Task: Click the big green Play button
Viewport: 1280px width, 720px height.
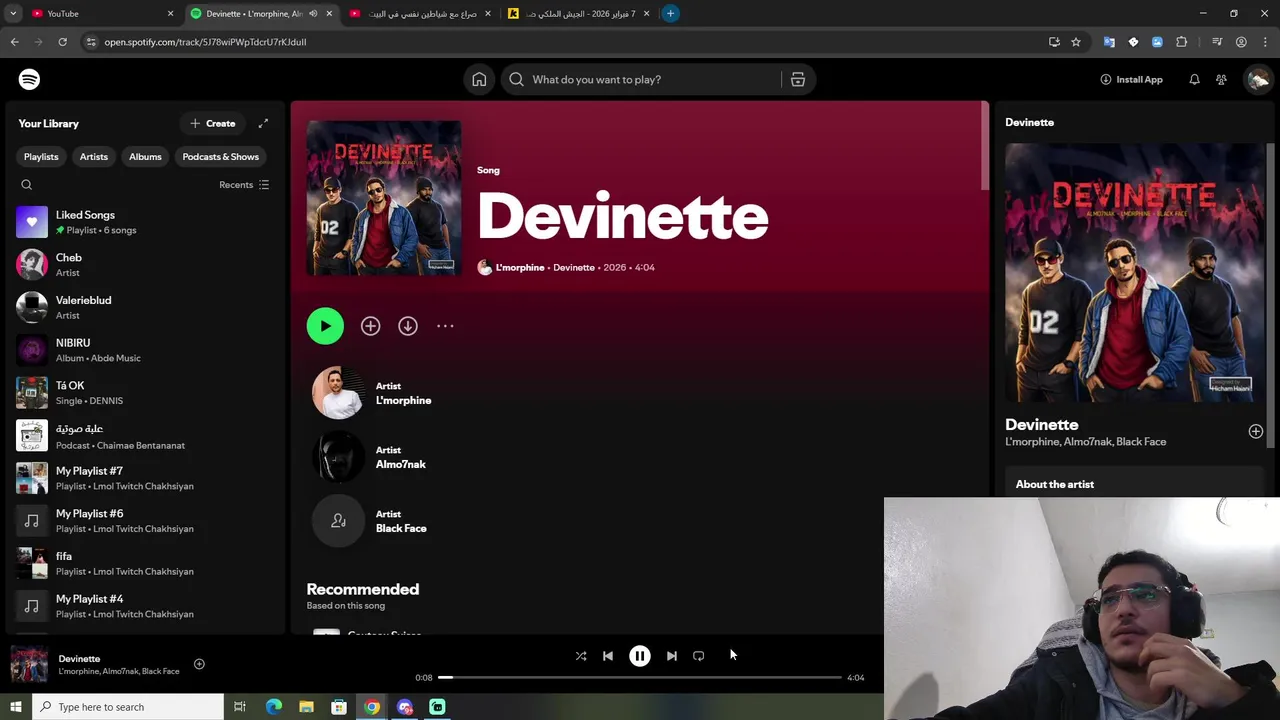Action: (325, 326)
